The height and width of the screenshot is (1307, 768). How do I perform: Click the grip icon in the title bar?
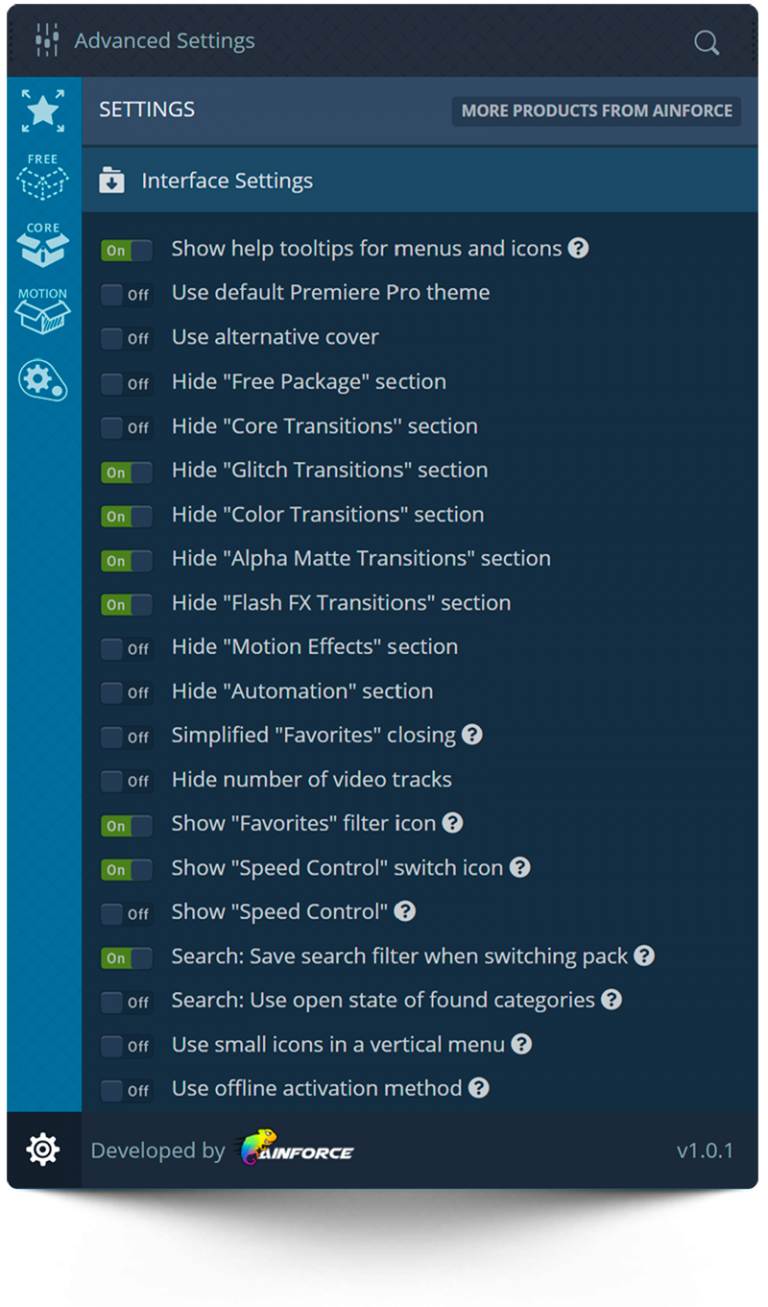pyautogui.click(x=46, y=40)
